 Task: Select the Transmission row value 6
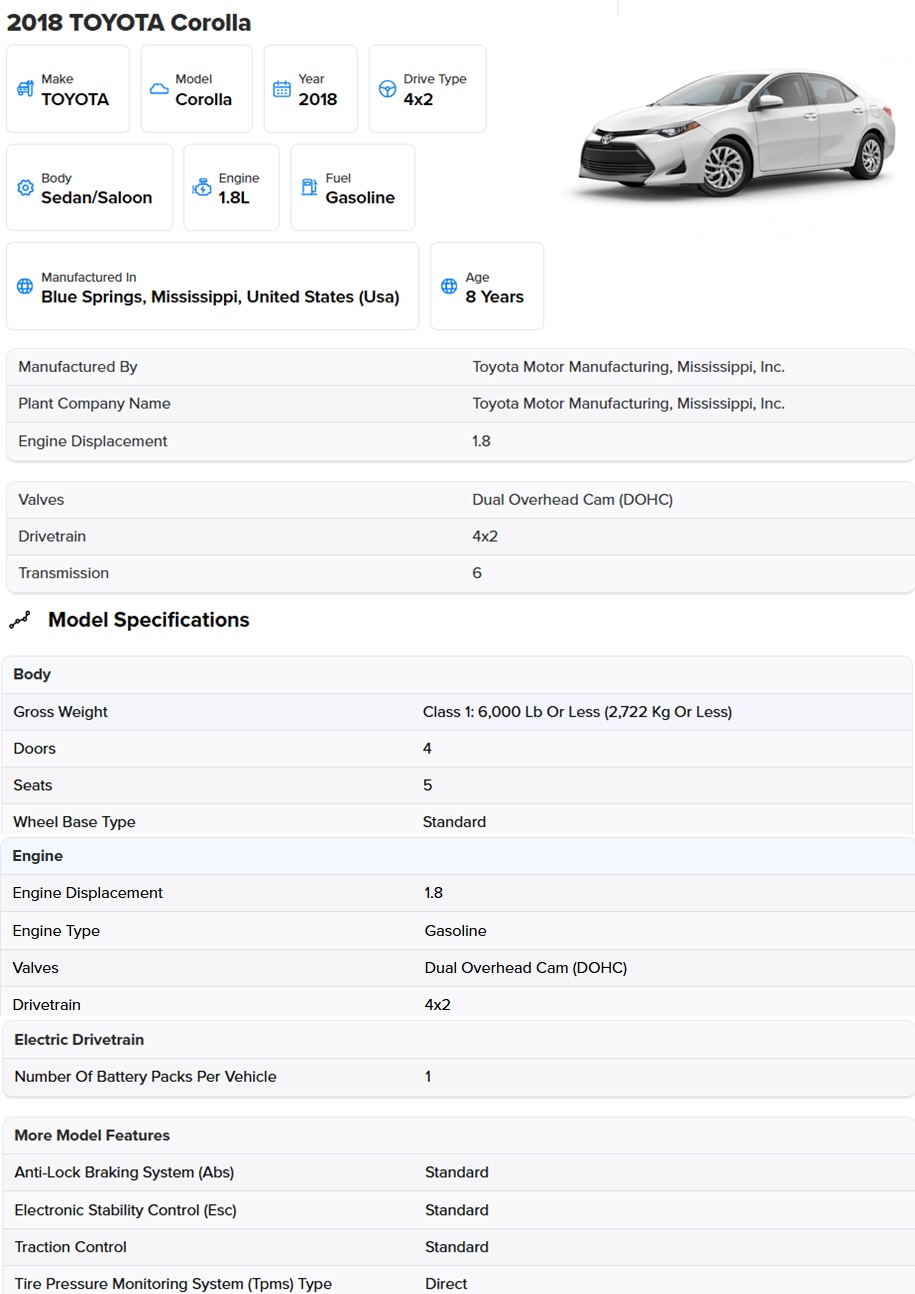coord(477,573)
